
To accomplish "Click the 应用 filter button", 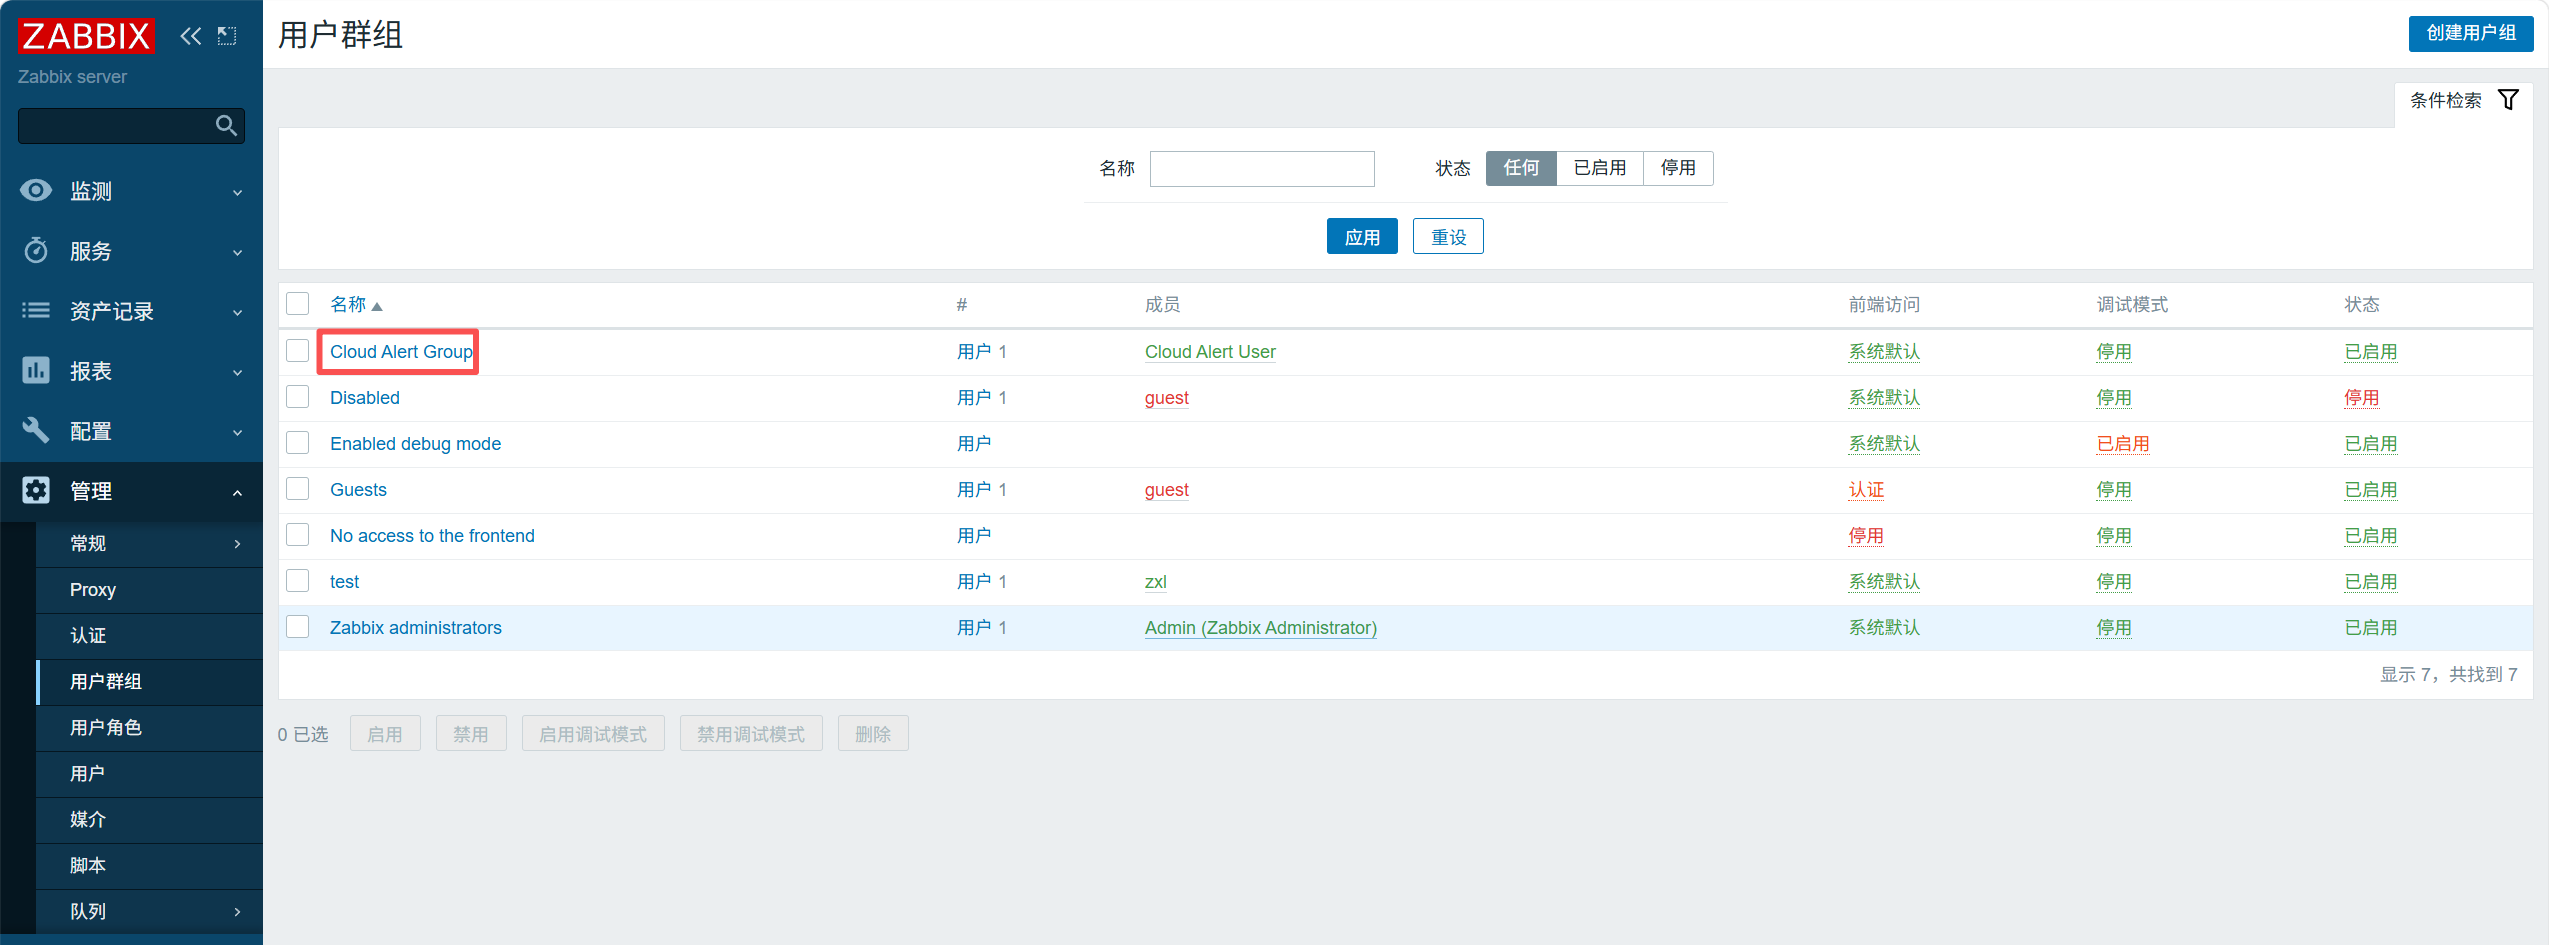I will [x=1362, y=237].
